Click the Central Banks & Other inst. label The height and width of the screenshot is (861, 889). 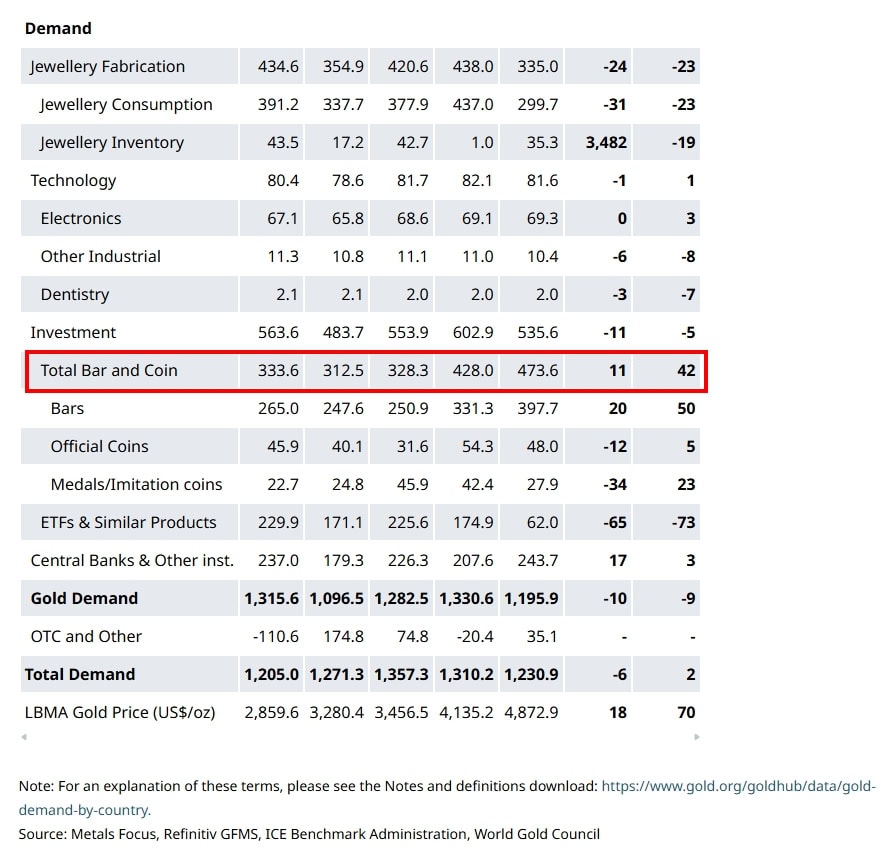[x=132, y=560]
